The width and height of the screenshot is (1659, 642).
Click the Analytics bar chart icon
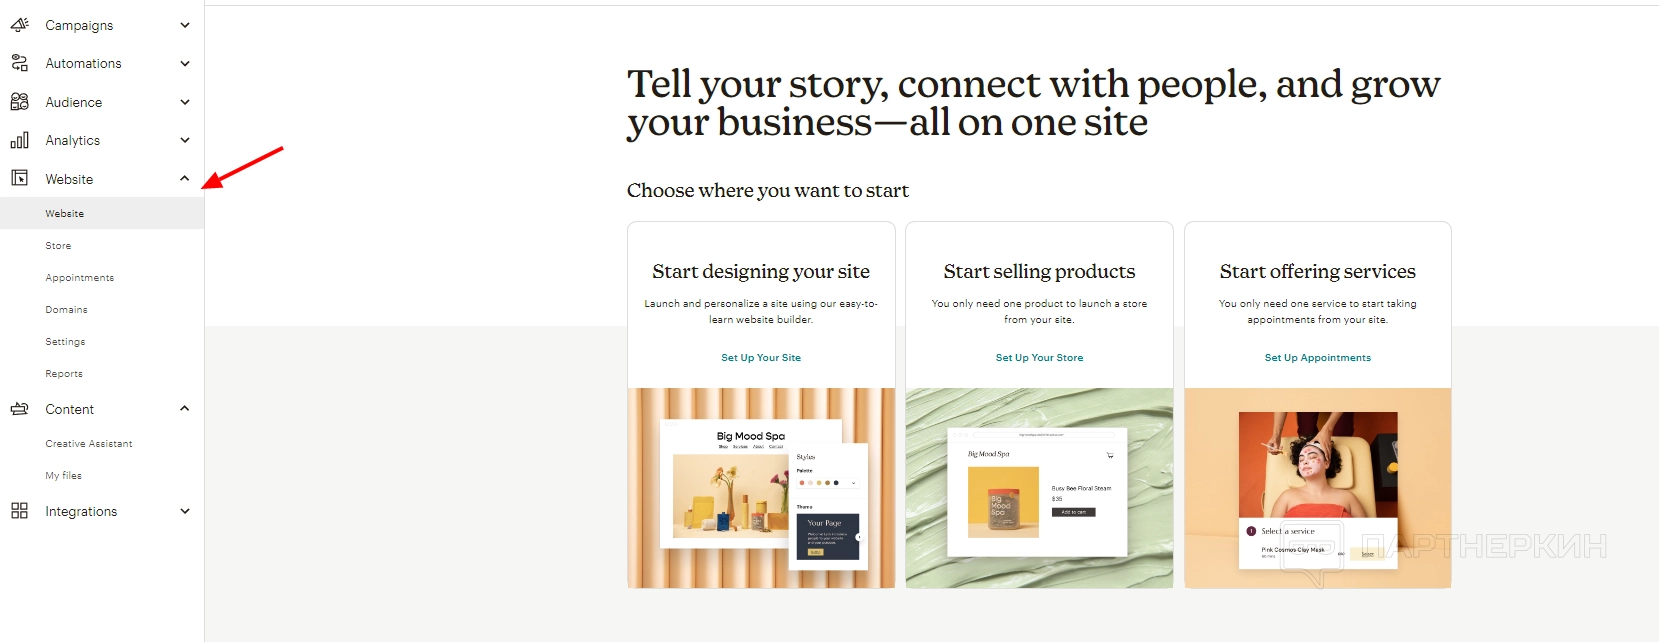pos(19,140)
